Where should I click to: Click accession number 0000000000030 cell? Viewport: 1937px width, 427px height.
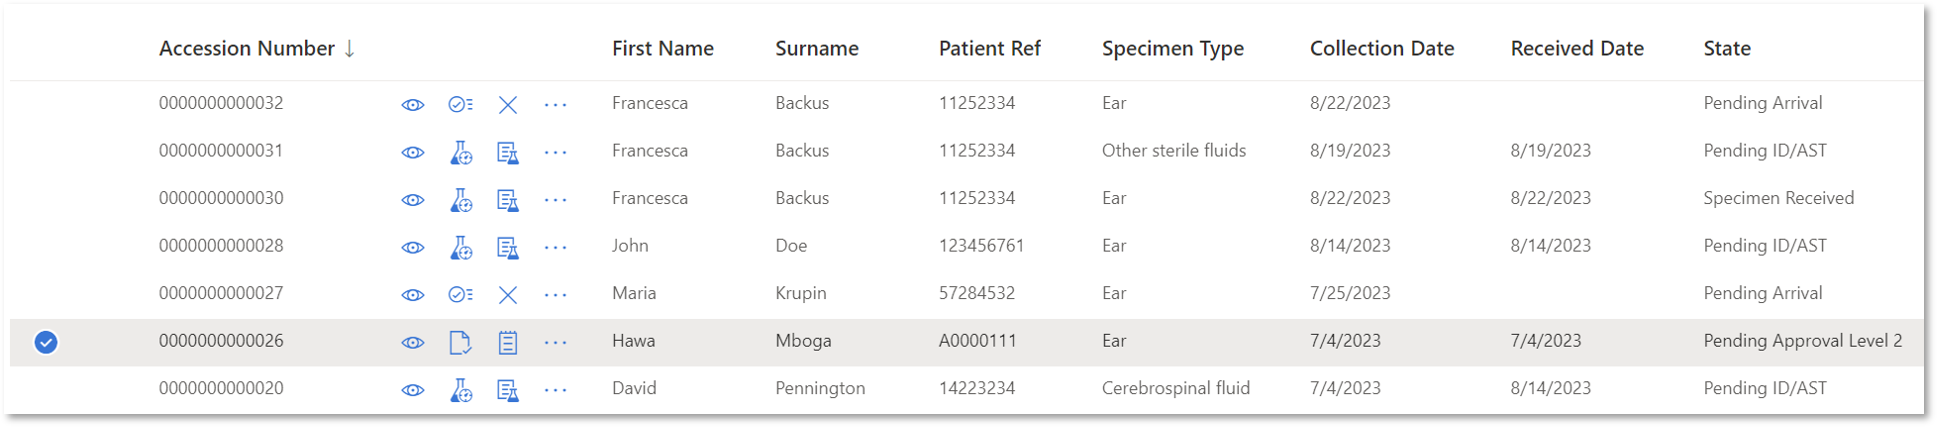click(x=221, y=198)
